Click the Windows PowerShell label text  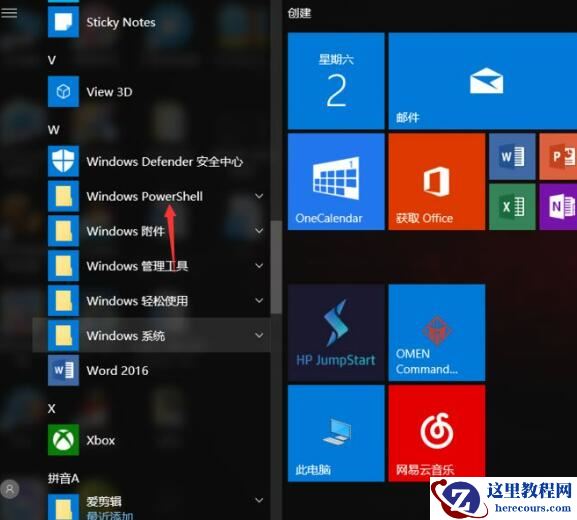pyautogui.click(x=144, y=196)
